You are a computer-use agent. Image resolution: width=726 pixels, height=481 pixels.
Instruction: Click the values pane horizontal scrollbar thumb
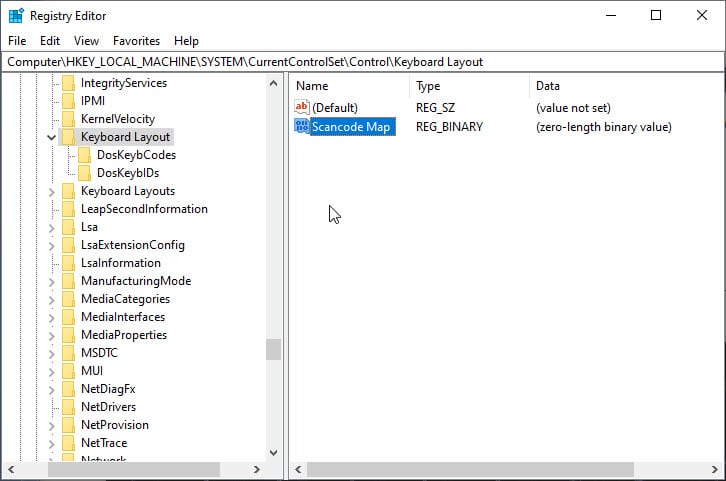470,469
